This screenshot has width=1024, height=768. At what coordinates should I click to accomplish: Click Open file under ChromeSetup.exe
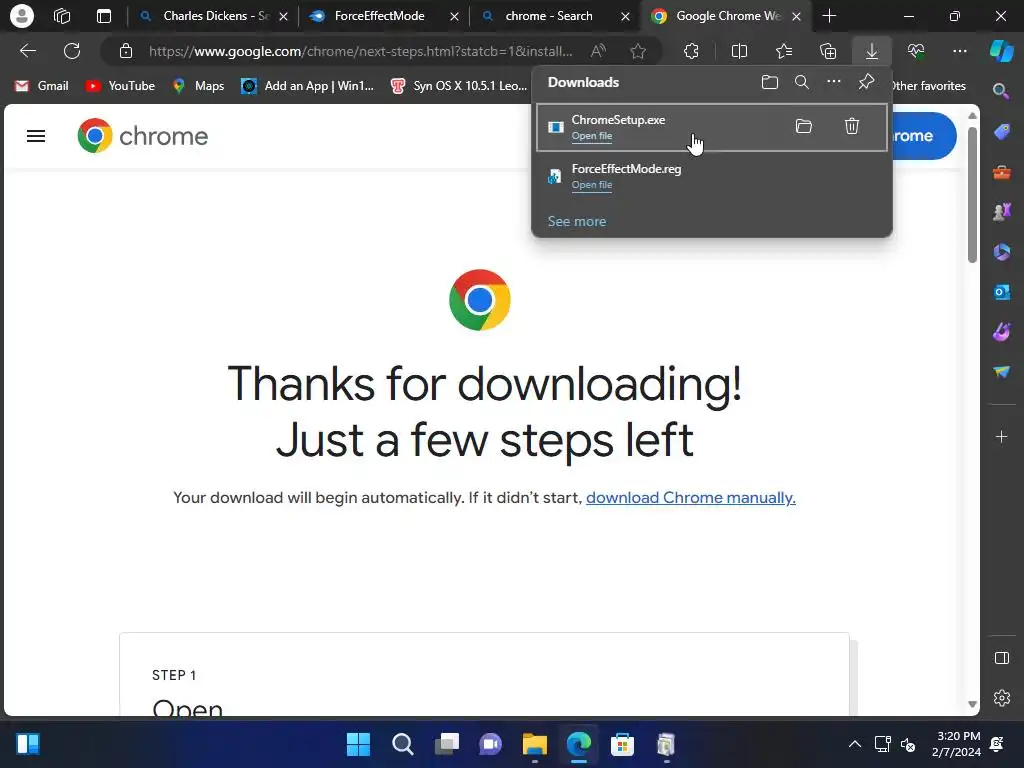click(x=592, y=136)
